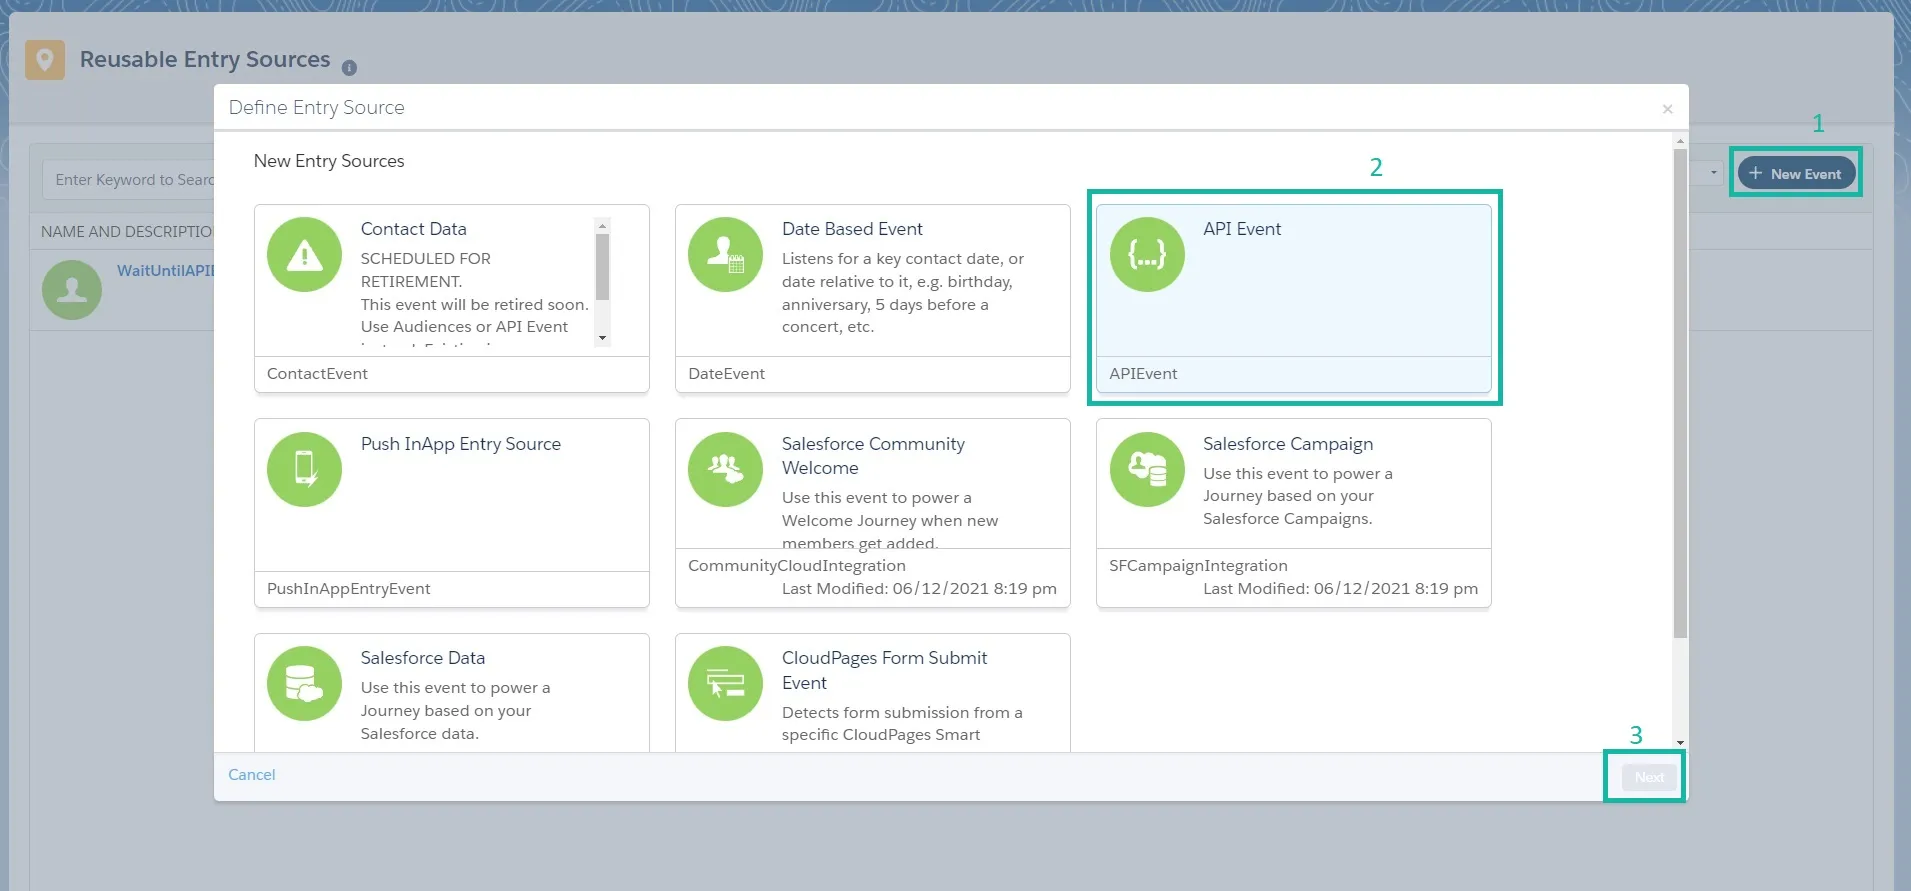
Task: Click the Next button in dialog footer
Action: point(1648,777)
